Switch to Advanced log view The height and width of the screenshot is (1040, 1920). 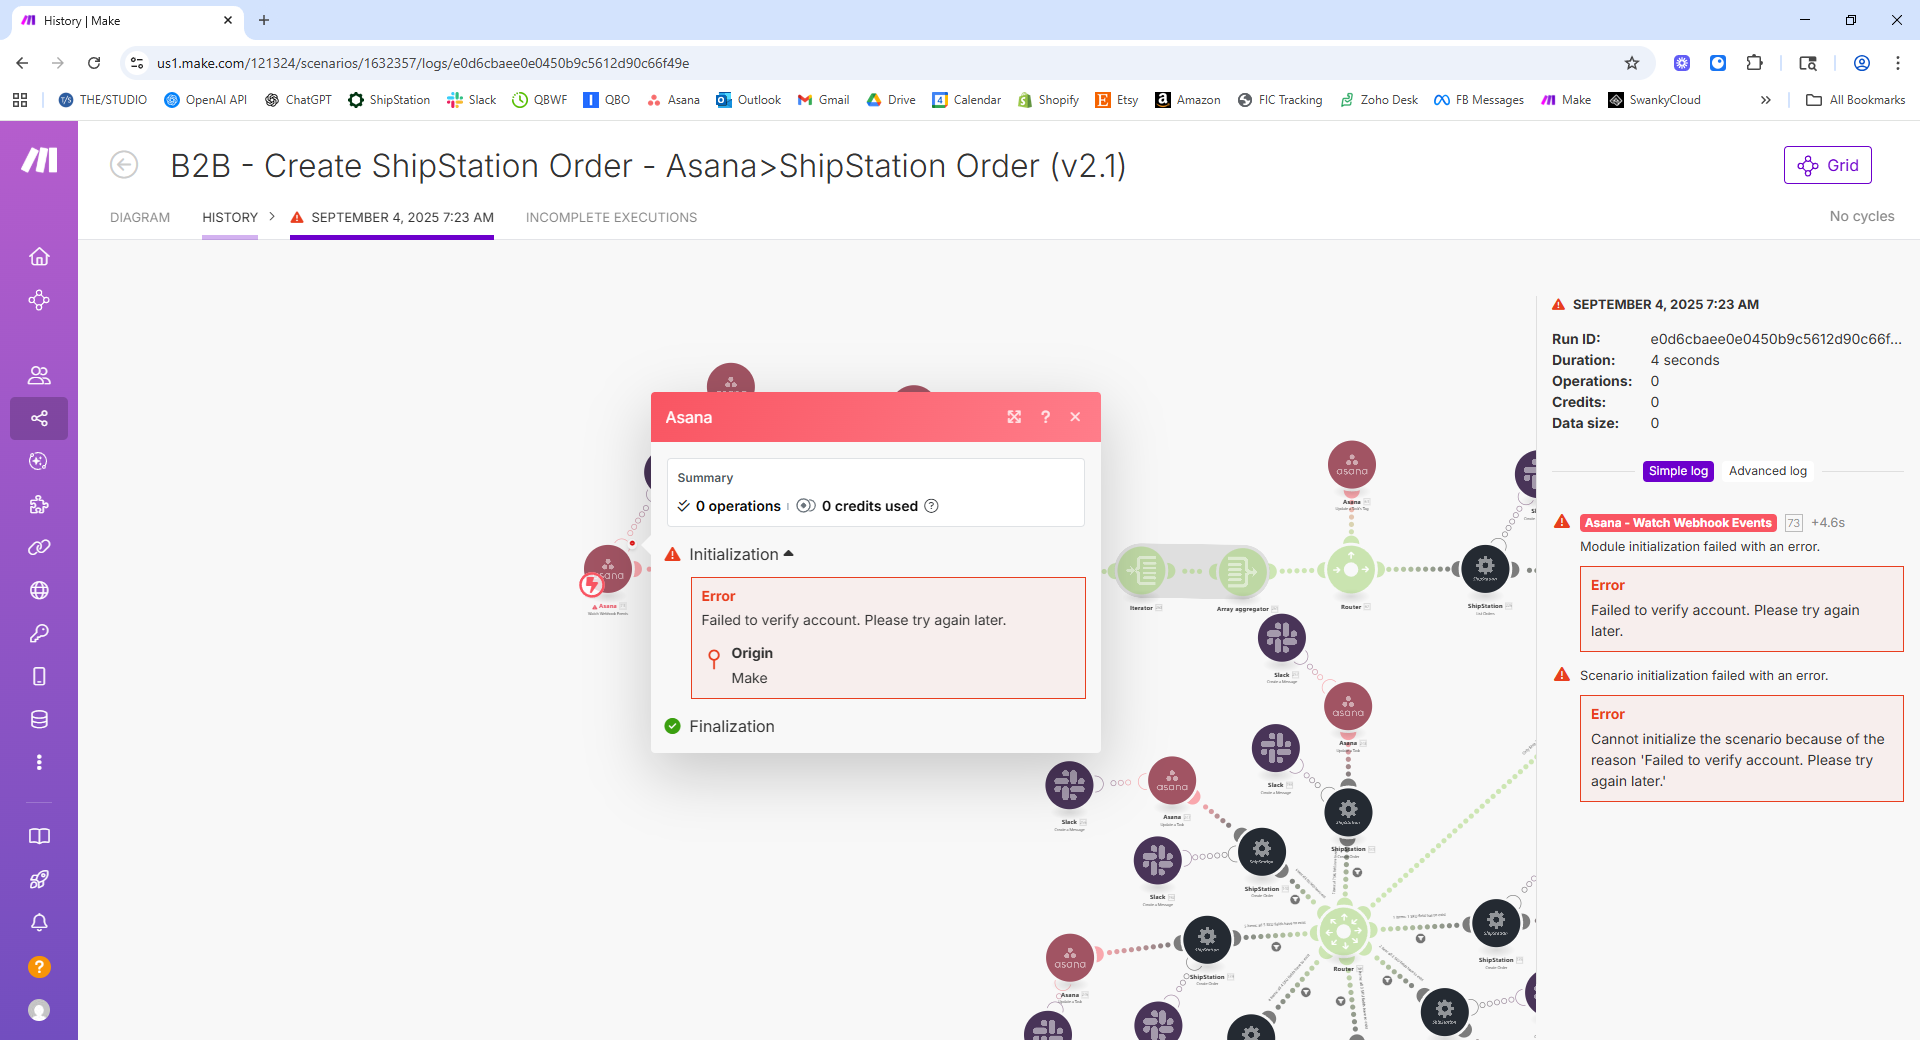click(1767, 471)
